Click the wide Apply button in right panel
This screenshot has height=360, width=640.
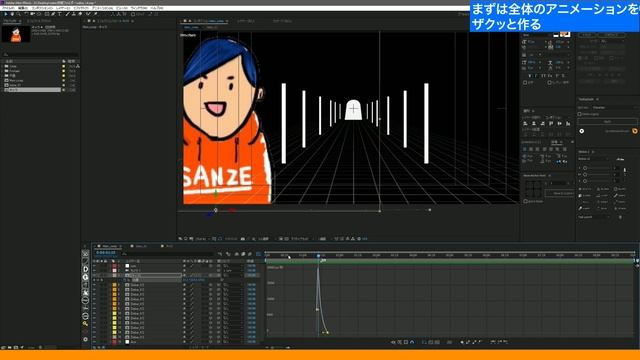pos(607,122)
